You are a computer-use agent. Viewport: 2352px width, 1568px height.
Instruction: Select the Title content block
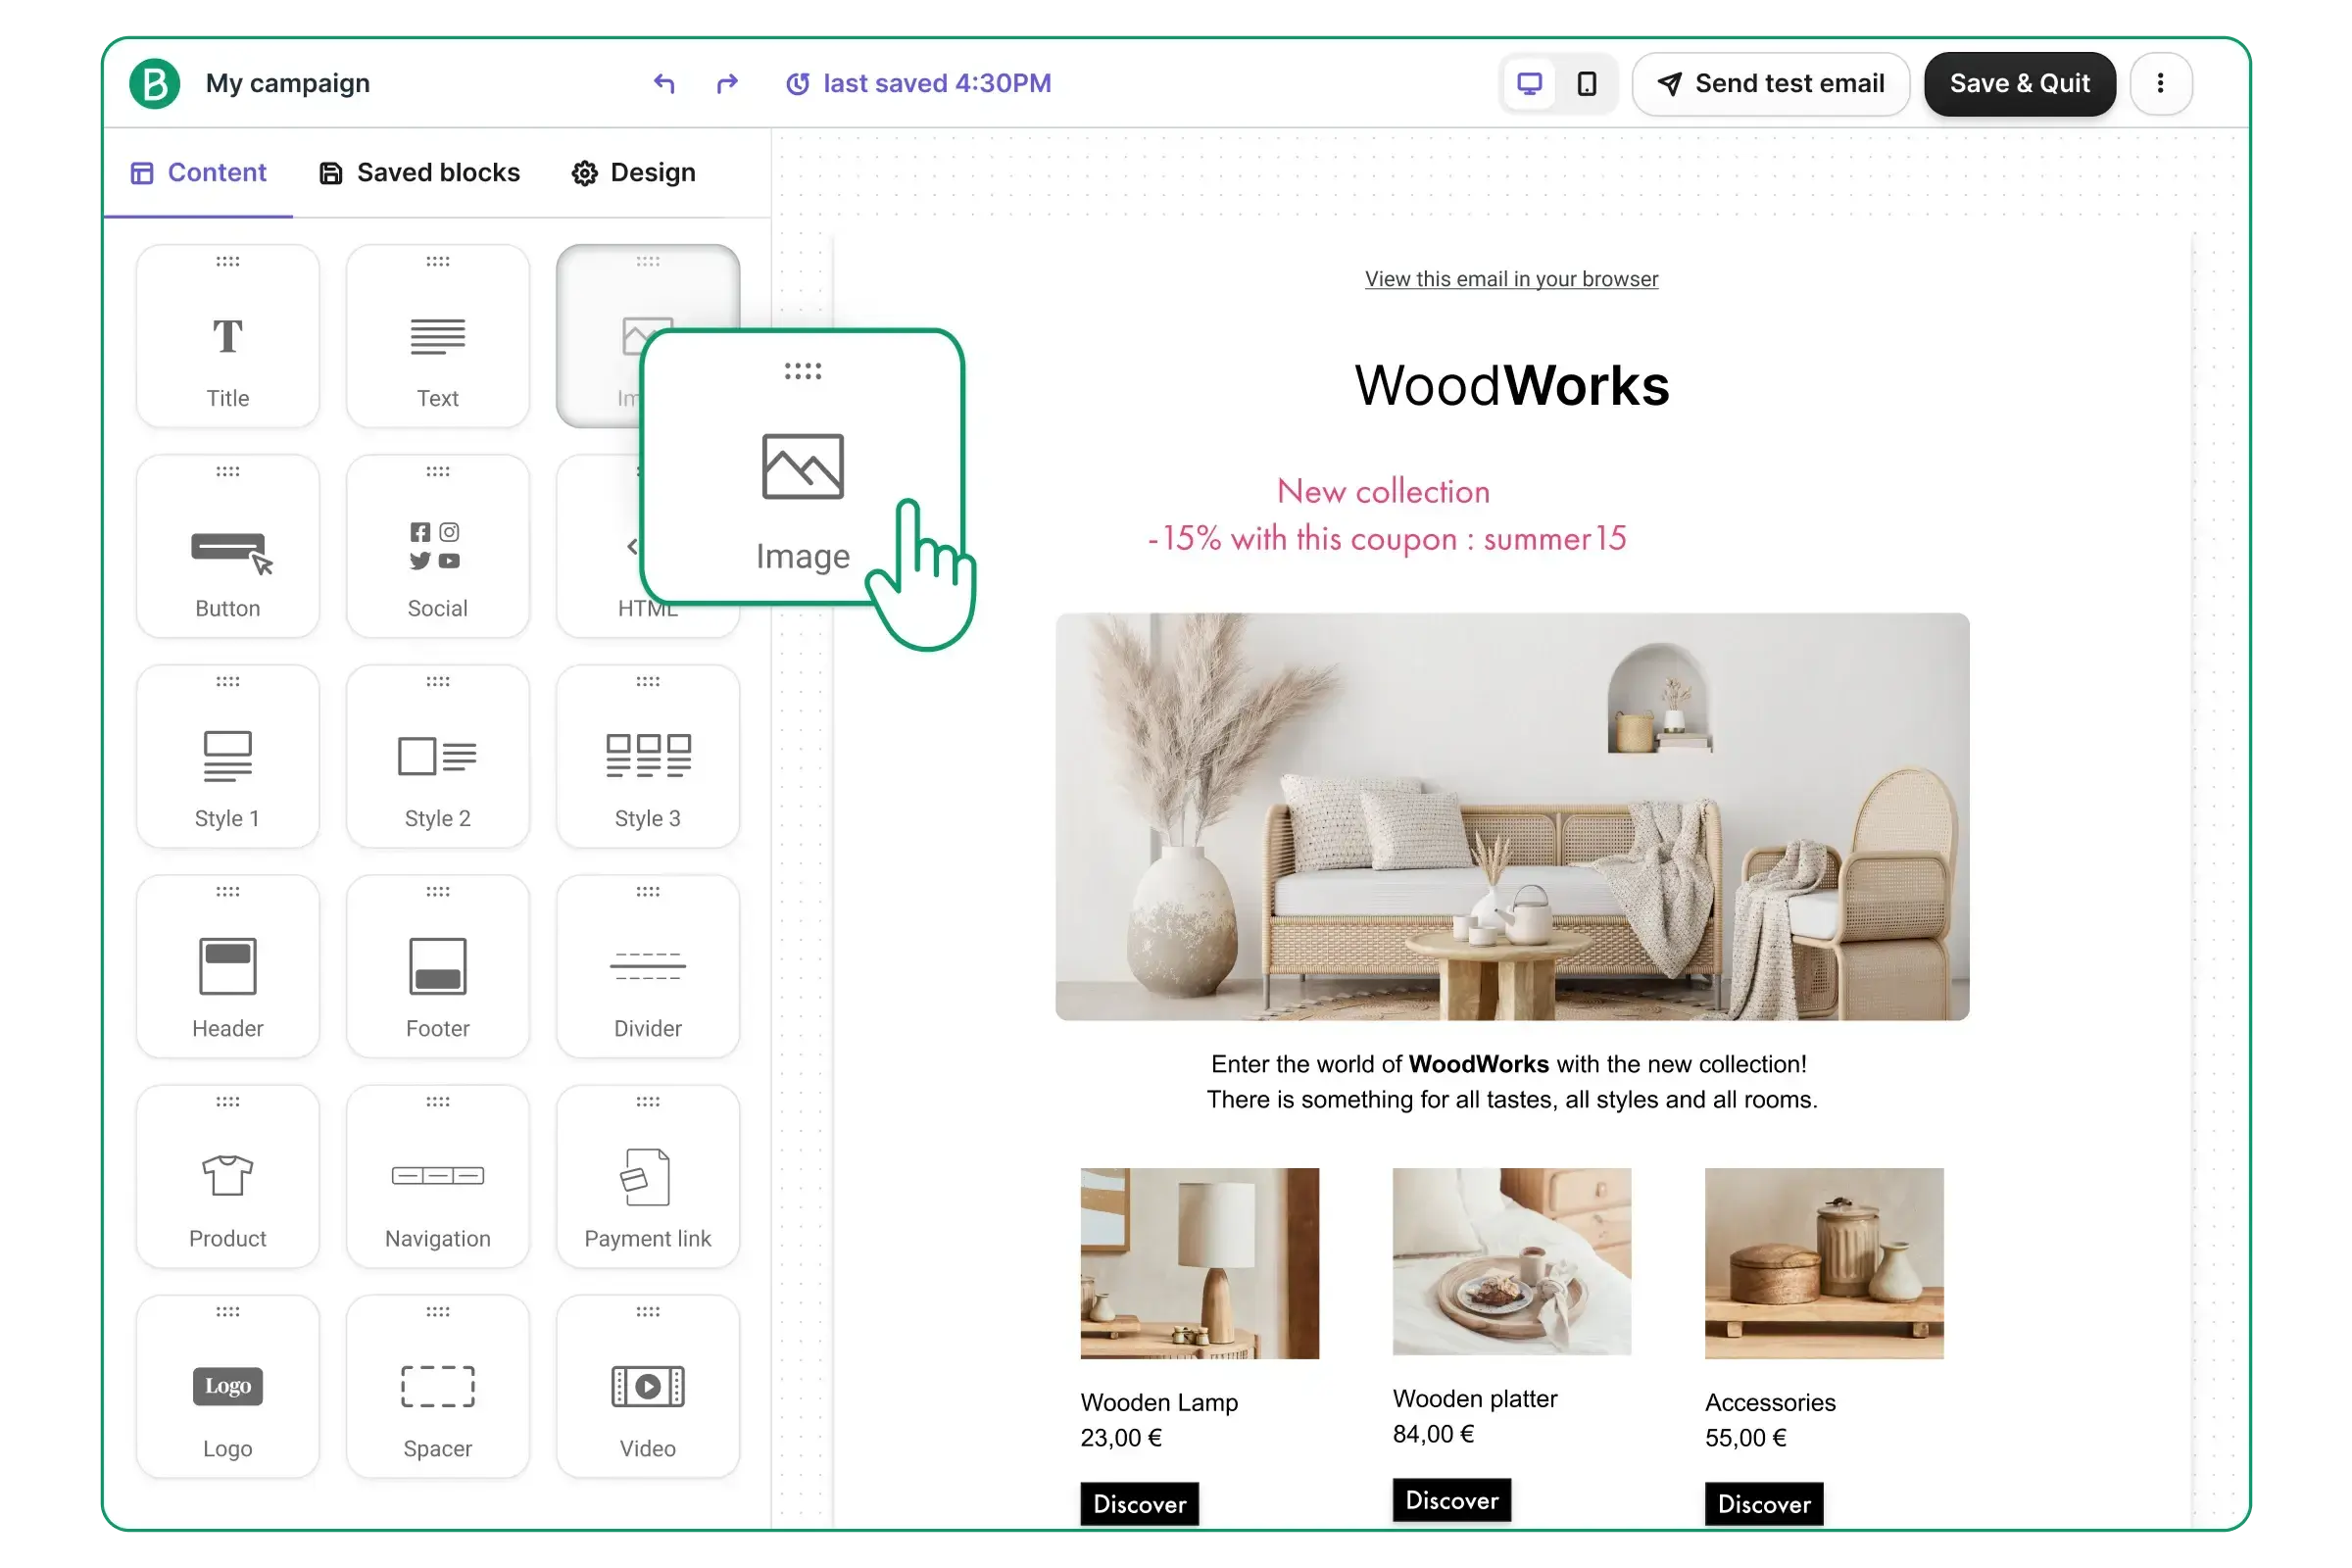coord(227,336)
